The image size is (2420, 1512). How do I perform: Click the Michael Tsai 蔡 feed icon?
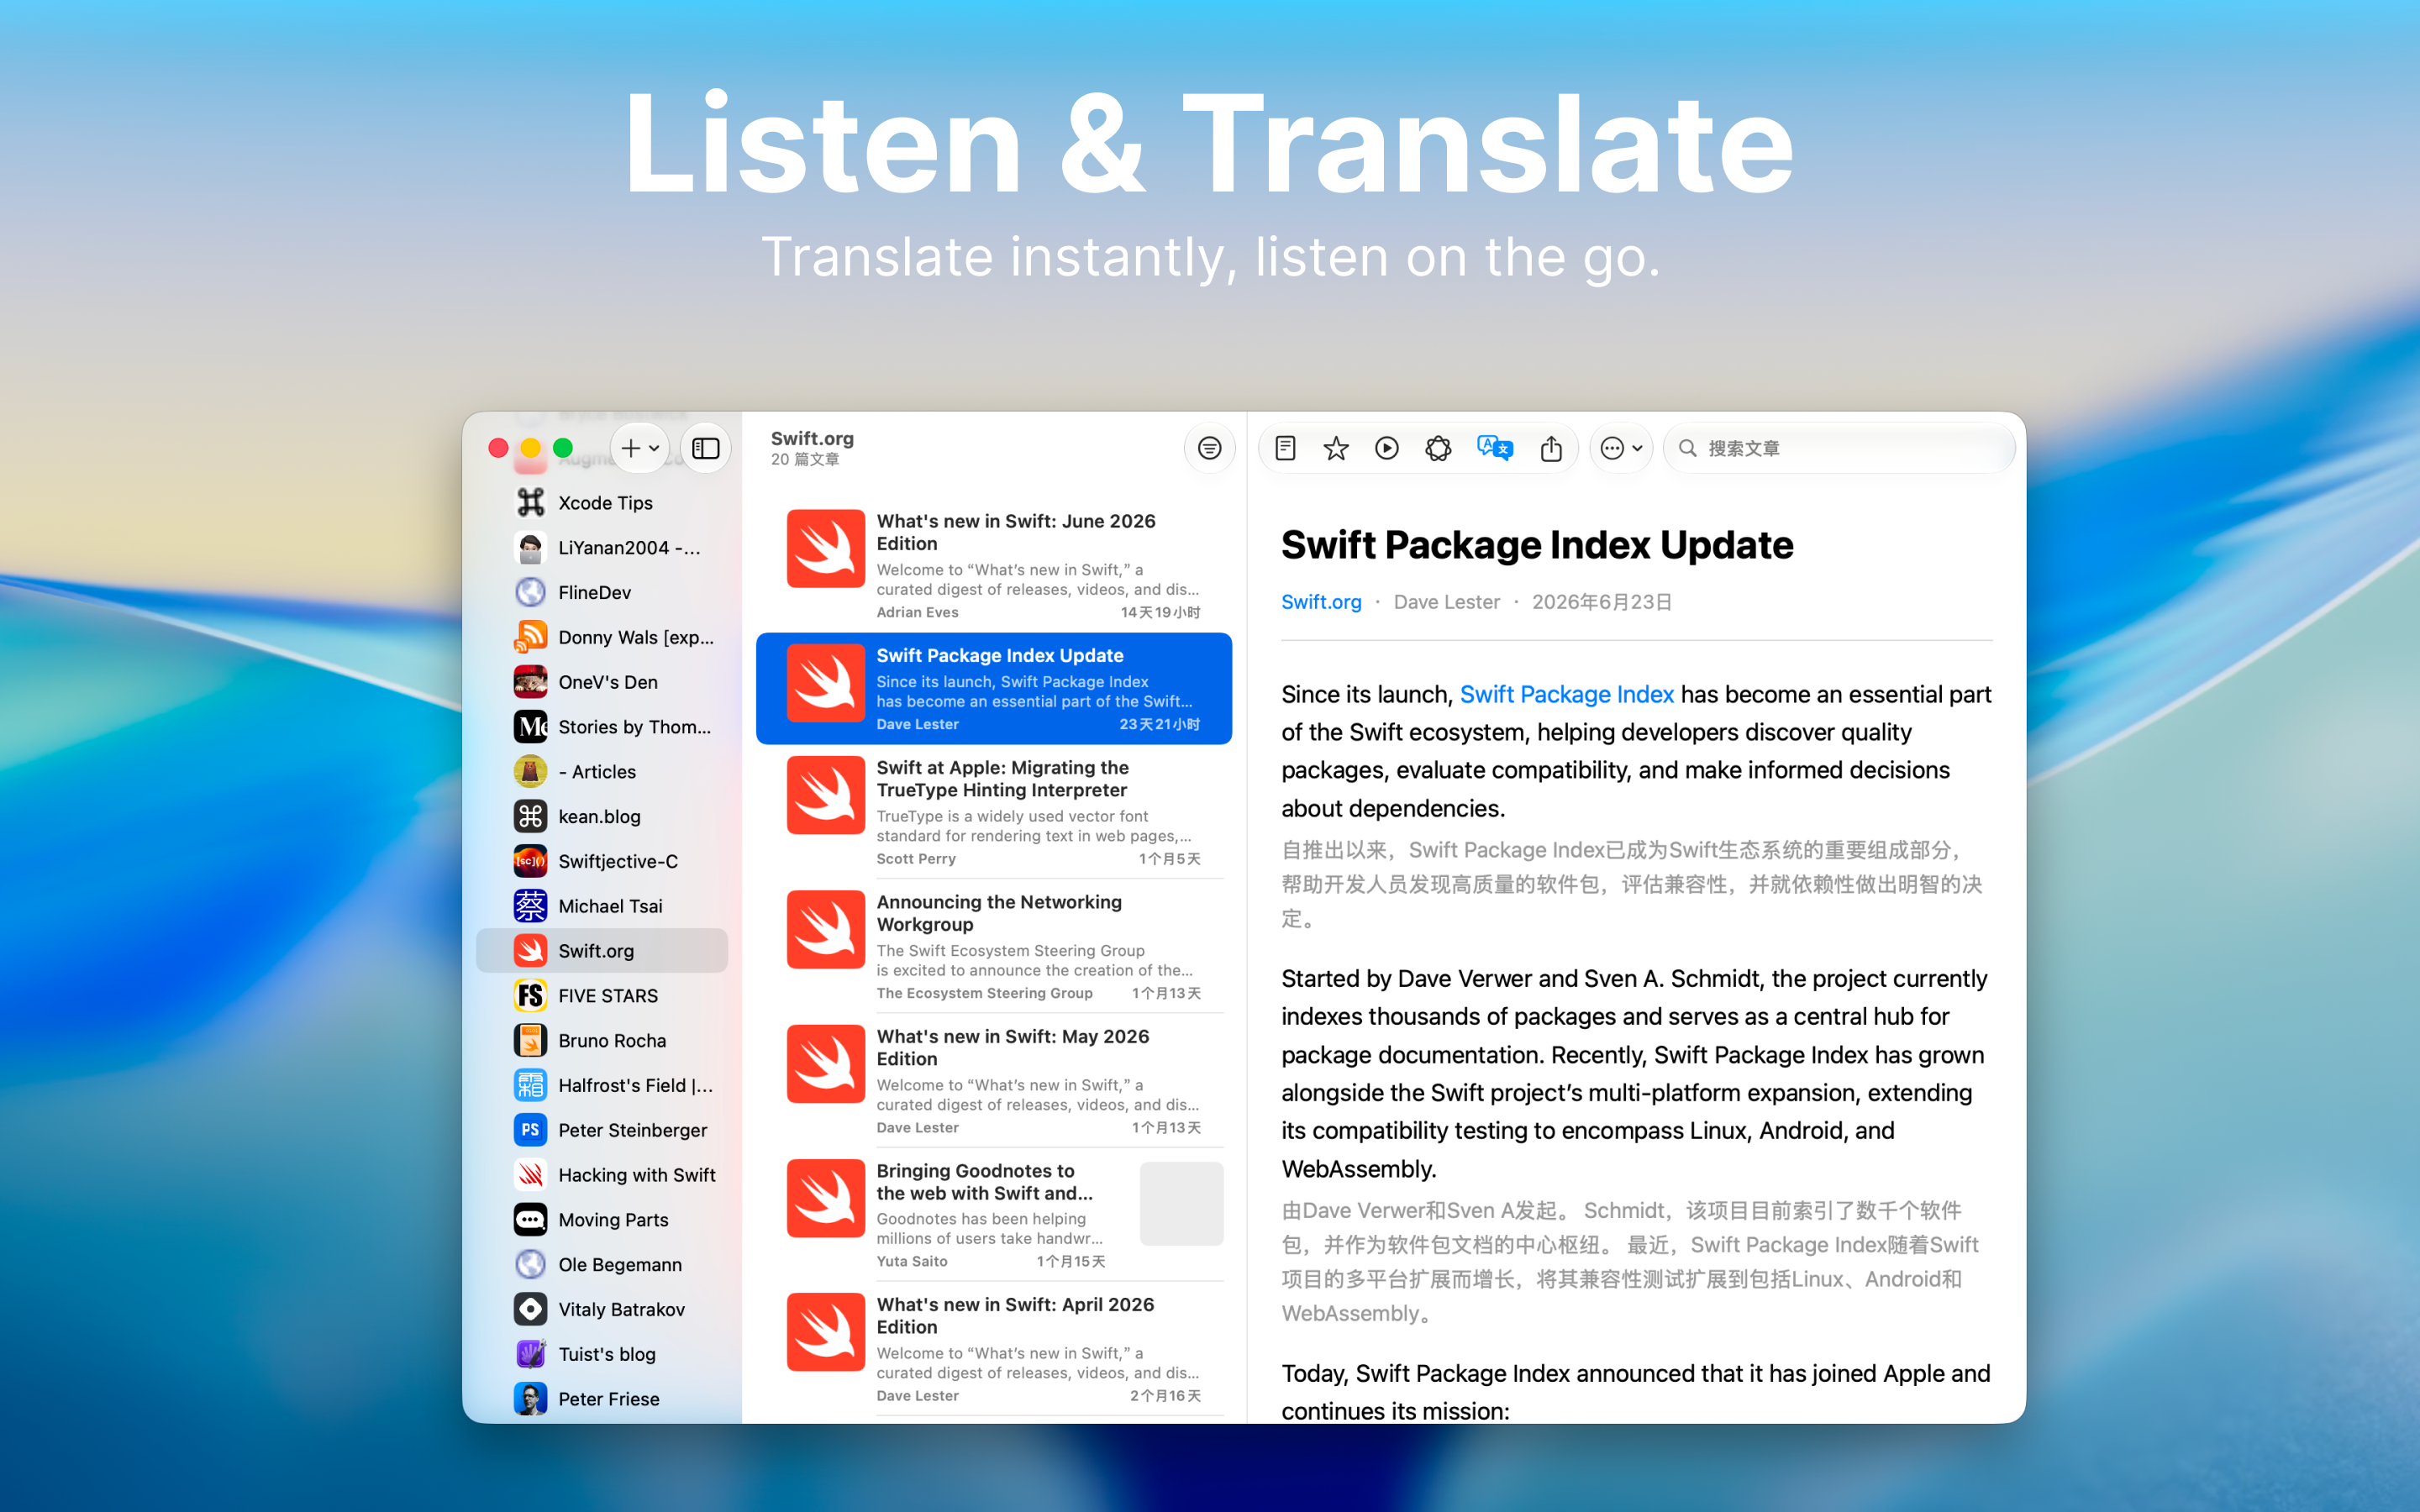pos(530,906)
